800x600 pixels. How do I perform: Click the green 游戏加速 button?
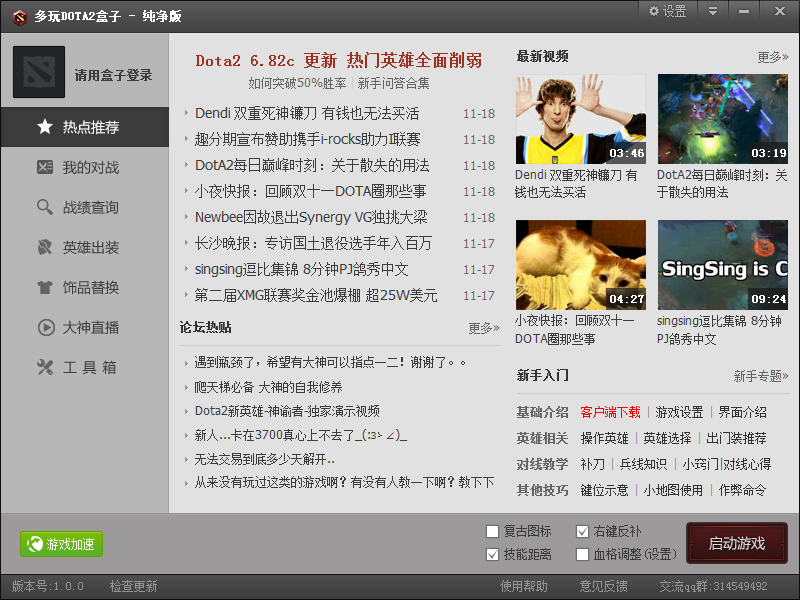click(61, 544)
